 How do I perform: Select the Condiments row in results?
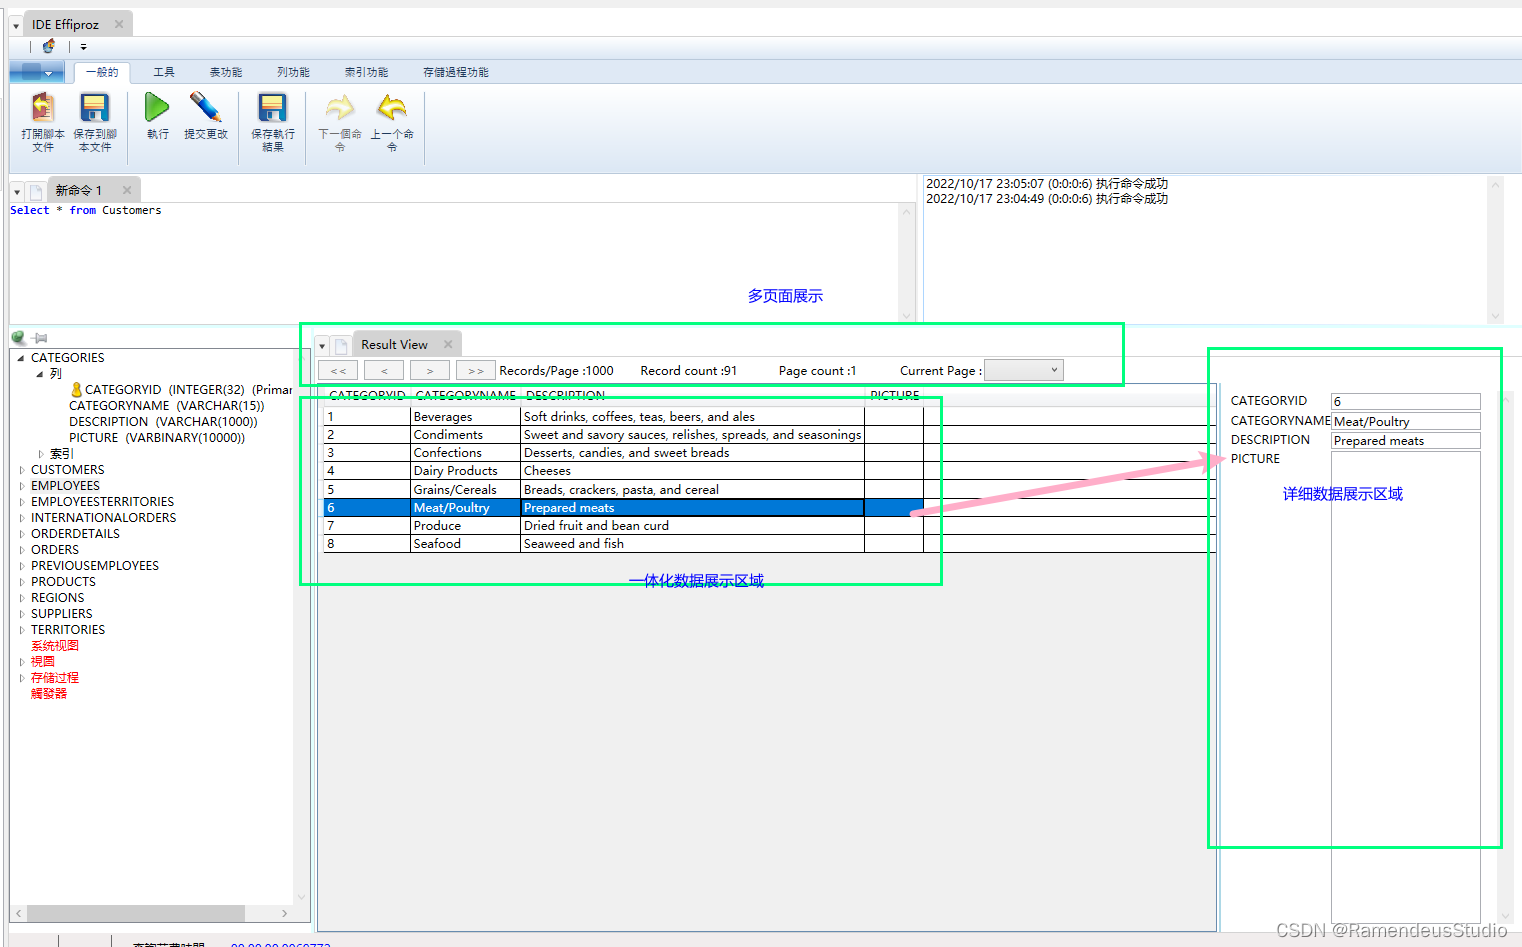pos(623,435)
